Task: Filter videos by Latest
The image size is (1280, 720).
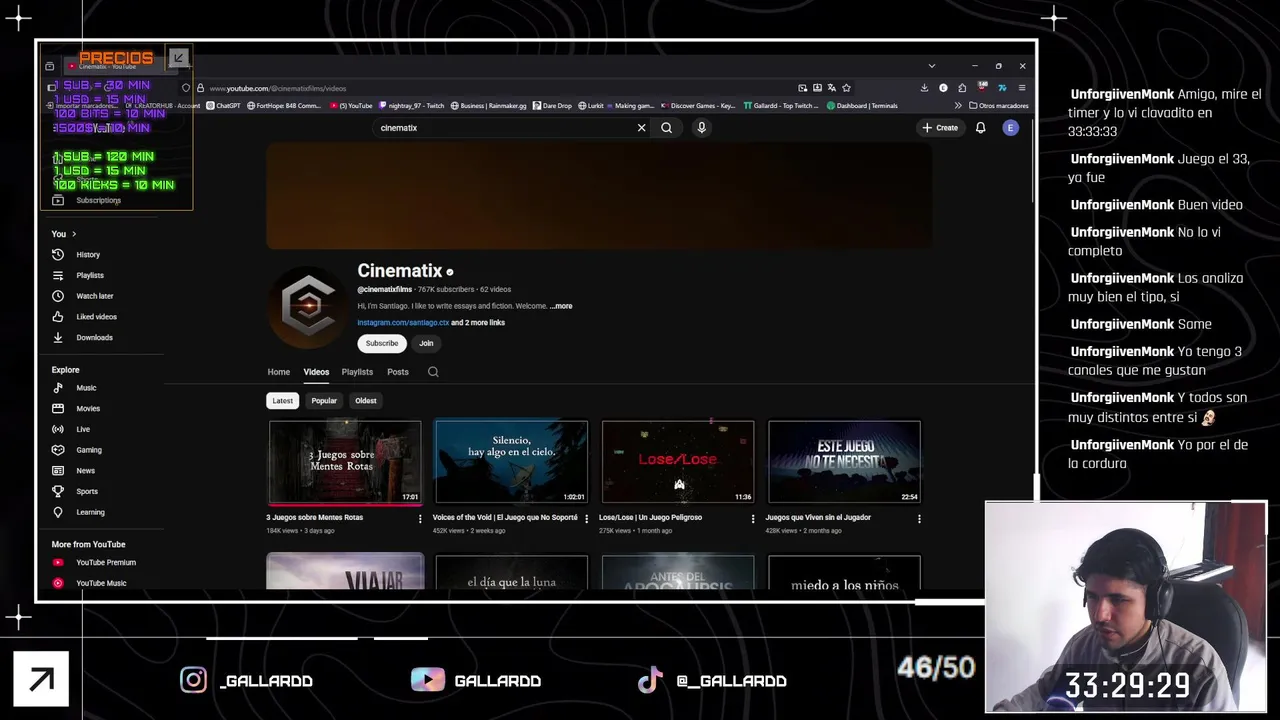Action: point(283,401)
